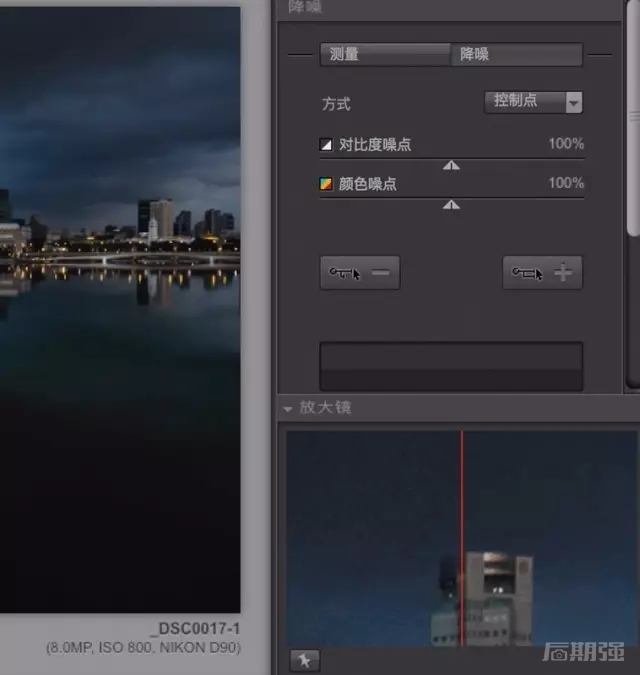Click the red split line in loupe preview

tap(462, 538)
